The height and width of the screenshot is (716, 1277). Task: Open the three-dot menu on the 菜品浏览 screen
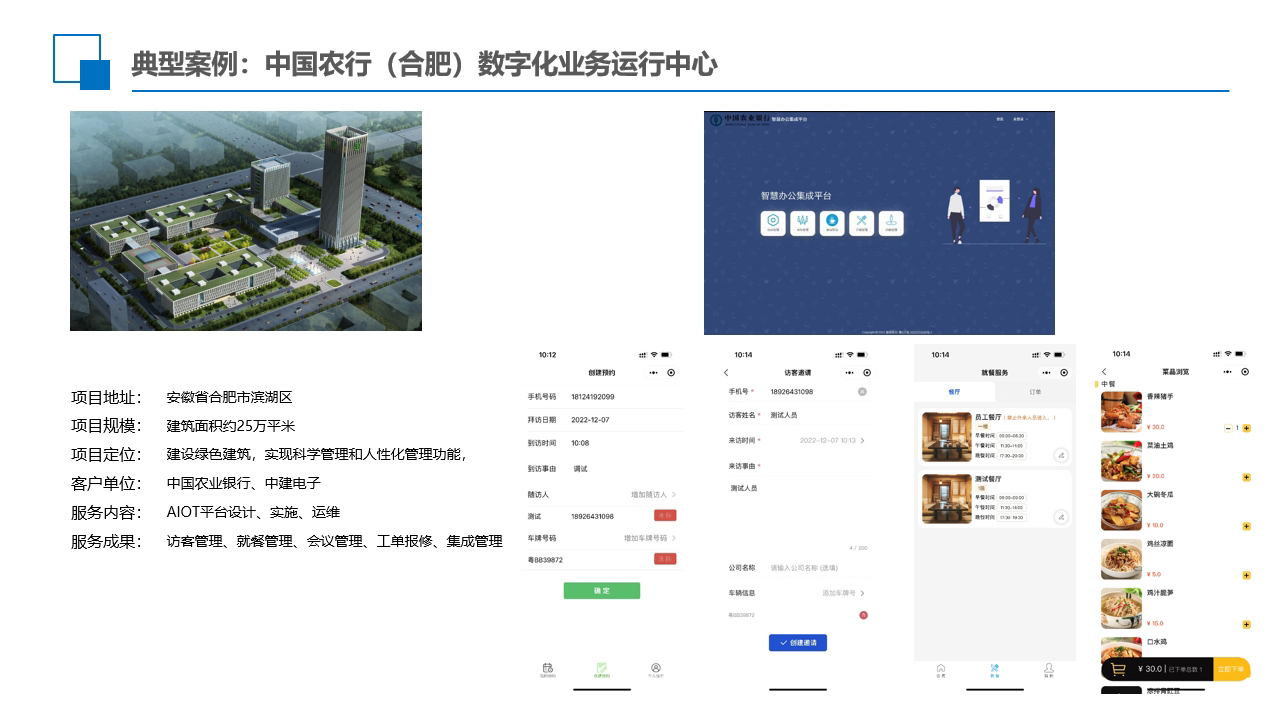(1228, 371)
